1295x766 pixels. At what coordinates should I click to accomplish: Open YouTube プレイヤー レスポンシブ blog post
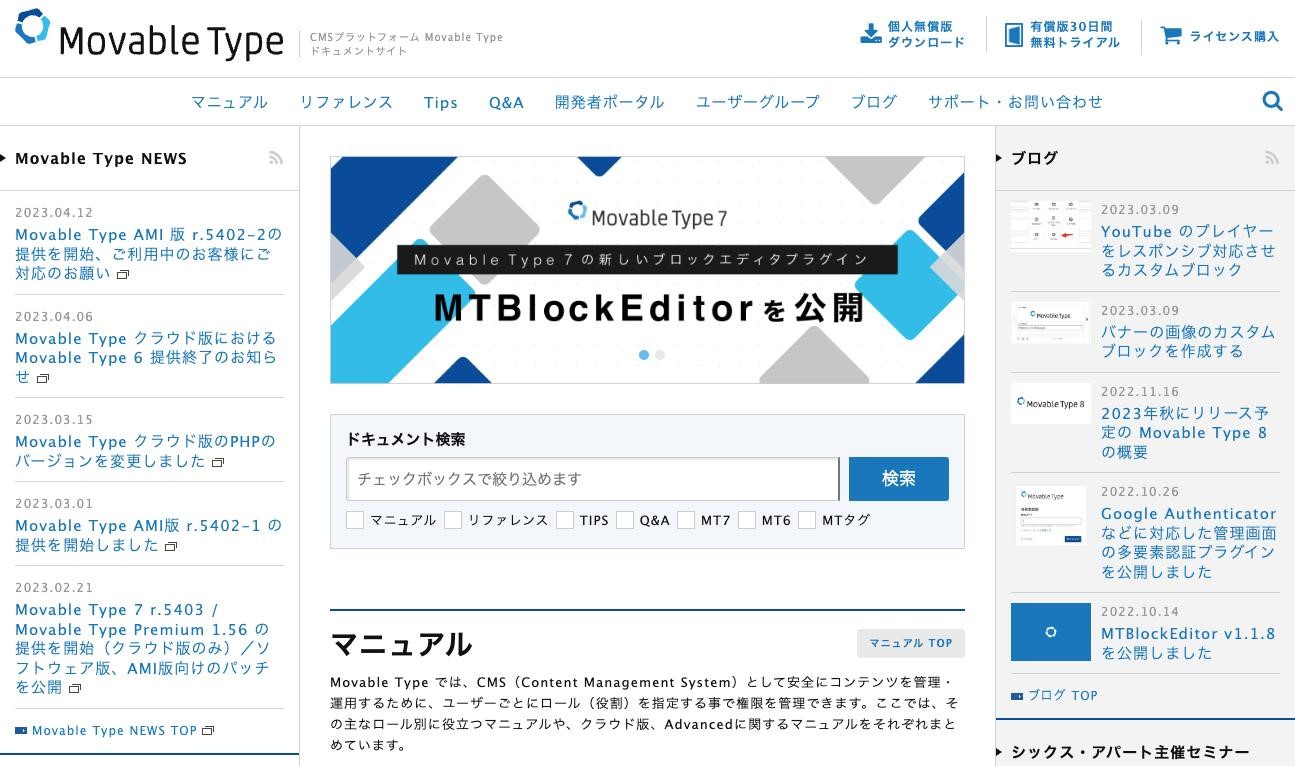tap(1188, 251)
